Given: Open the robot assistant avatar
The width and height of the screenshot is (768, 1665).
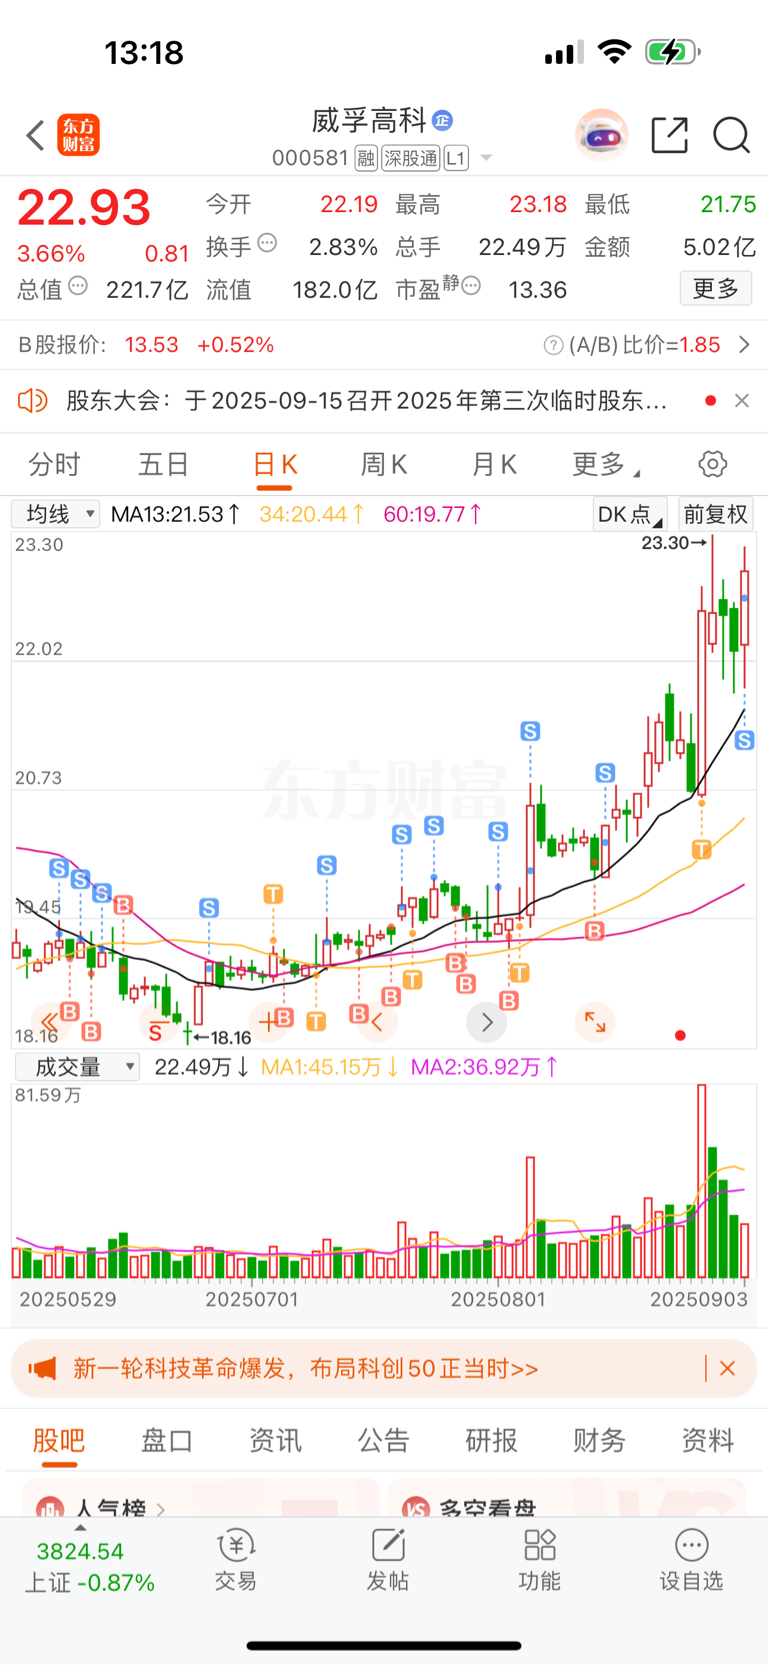Looking at the screenshot, I should coord(602,135).
